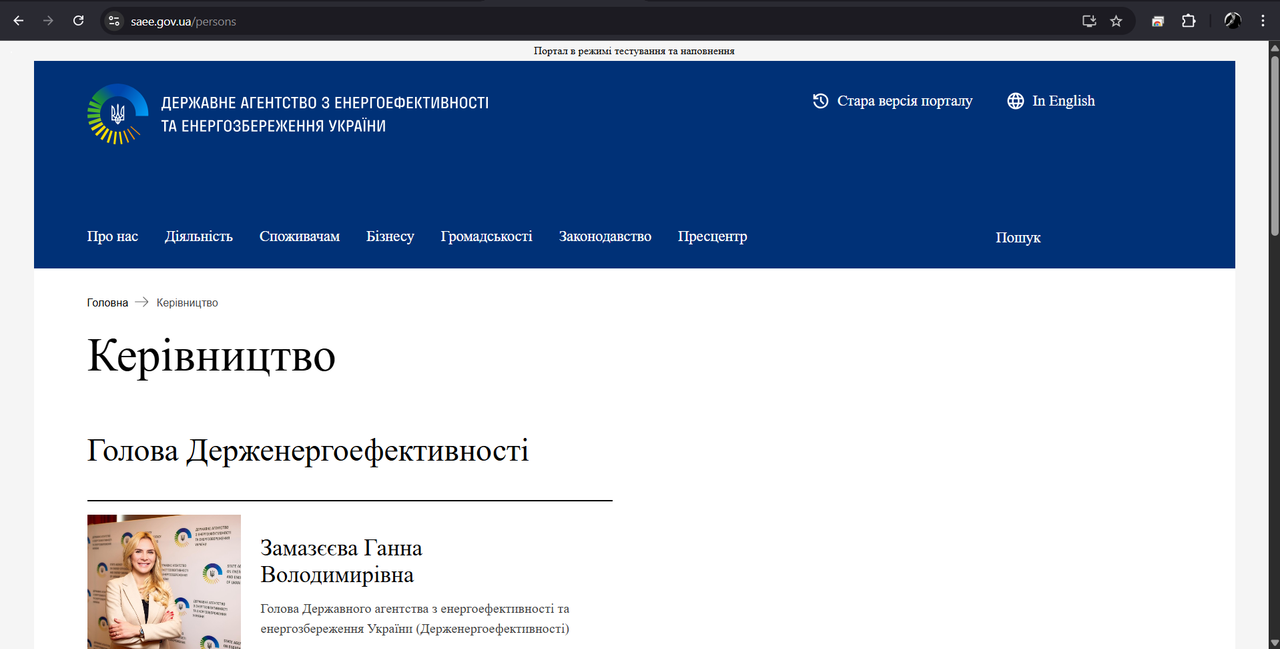Switch language with In English link
The height and width of the screenshot is (649, 1280).
[1064, 101]
